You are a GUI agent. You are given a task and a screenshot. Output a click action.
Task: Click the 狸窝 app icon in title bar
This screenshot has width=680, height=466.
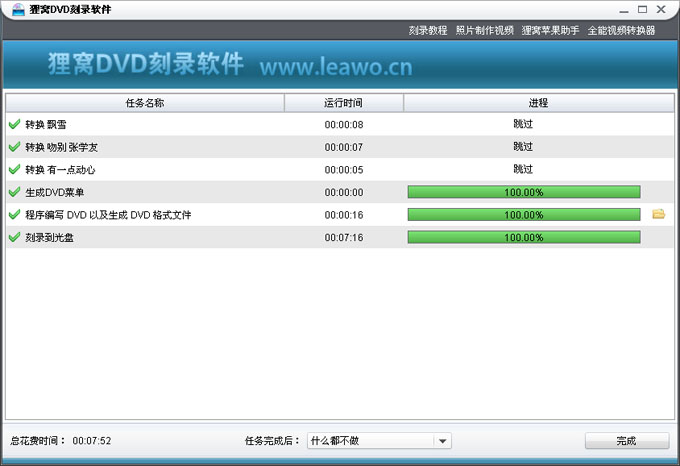[x=13, y=9]
